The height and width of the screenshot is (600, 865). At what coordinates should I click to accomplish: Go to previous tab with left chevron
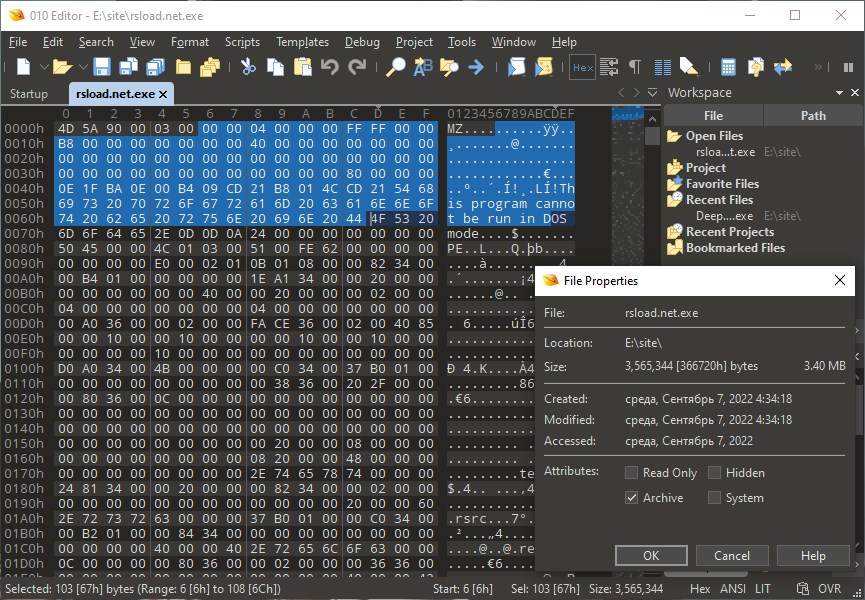pyautogui.click(x=621, y=93)
